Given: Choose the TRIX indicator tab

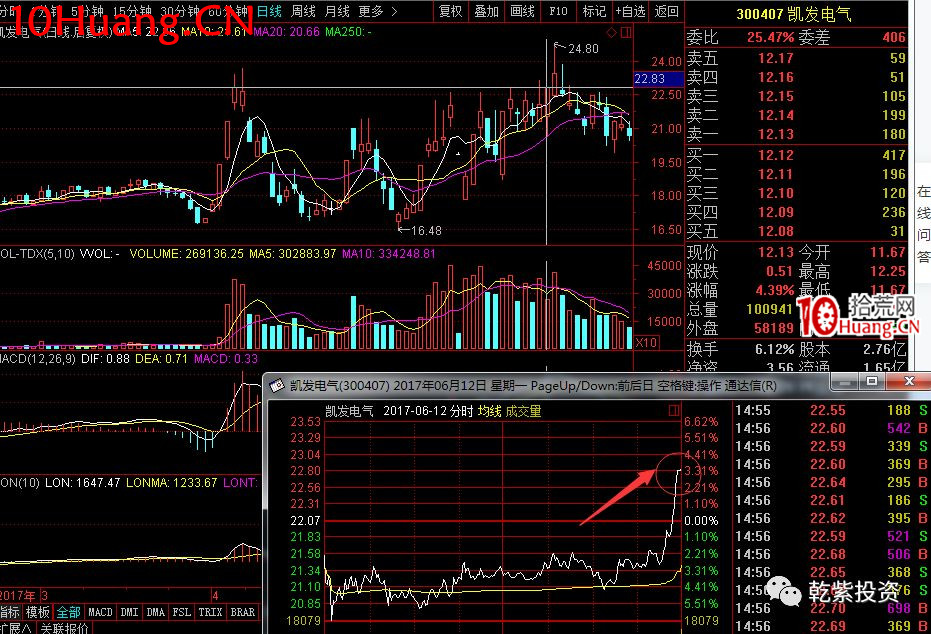Looking at the screenshot, I should pos(210,612).
